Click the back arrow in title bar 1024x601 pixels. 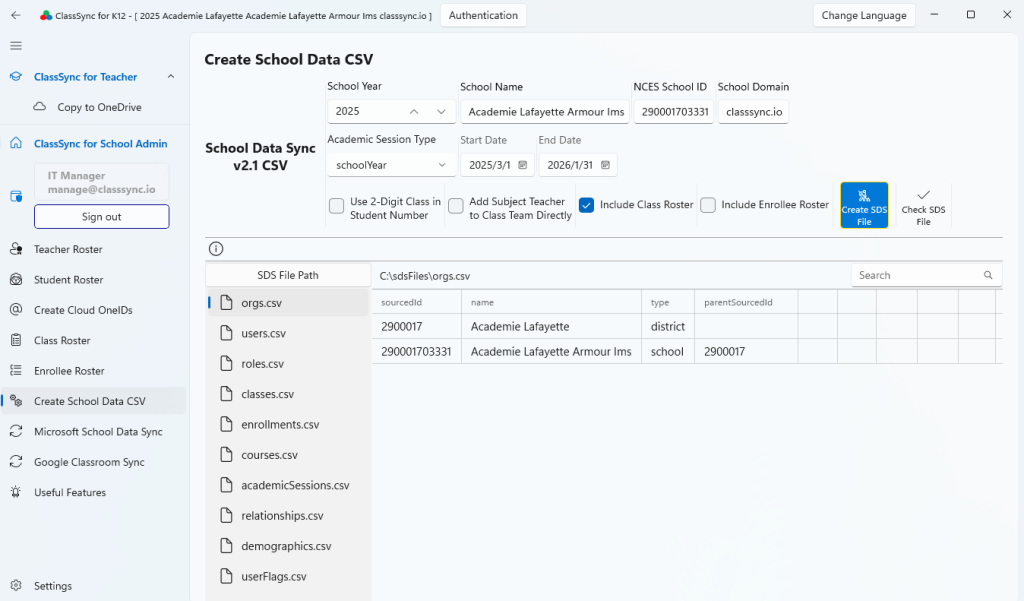16,15
